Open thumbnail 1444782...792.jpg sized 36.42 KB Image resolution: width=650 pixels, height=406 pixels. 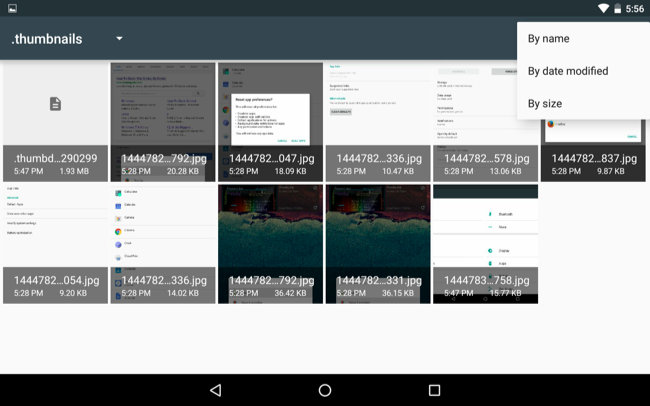click(x=270, y=244)
